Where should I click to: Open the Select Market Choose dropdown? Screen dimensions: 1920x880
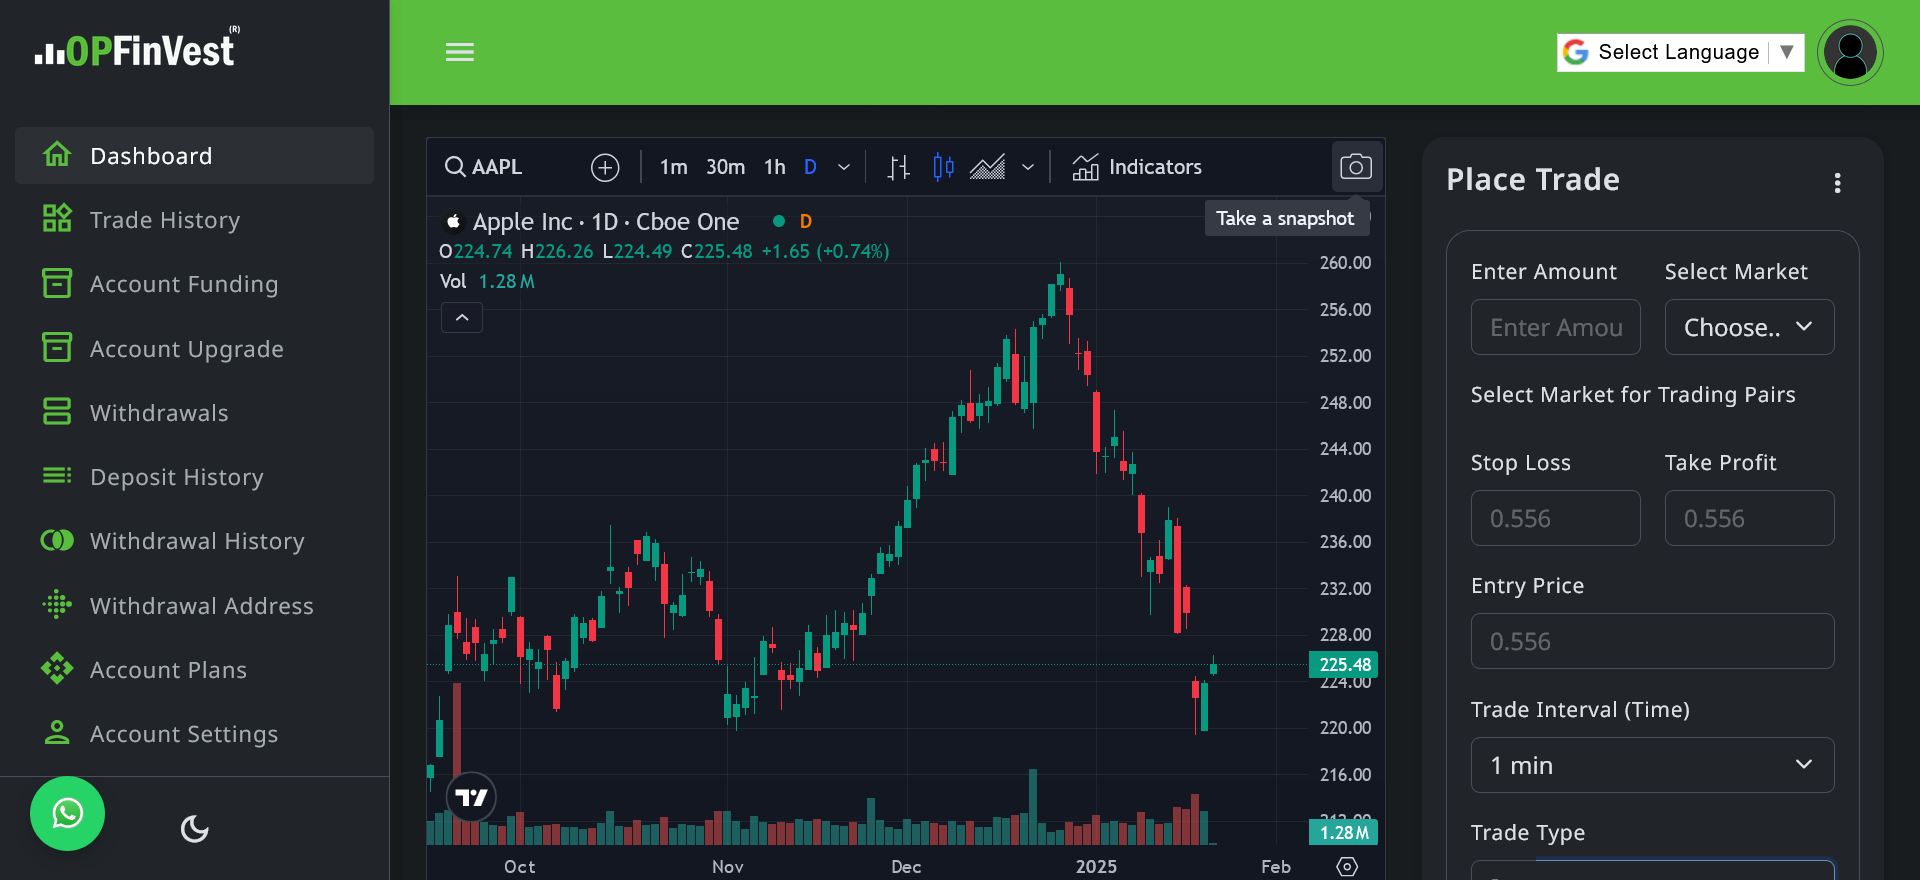(x=1749, y=327)
